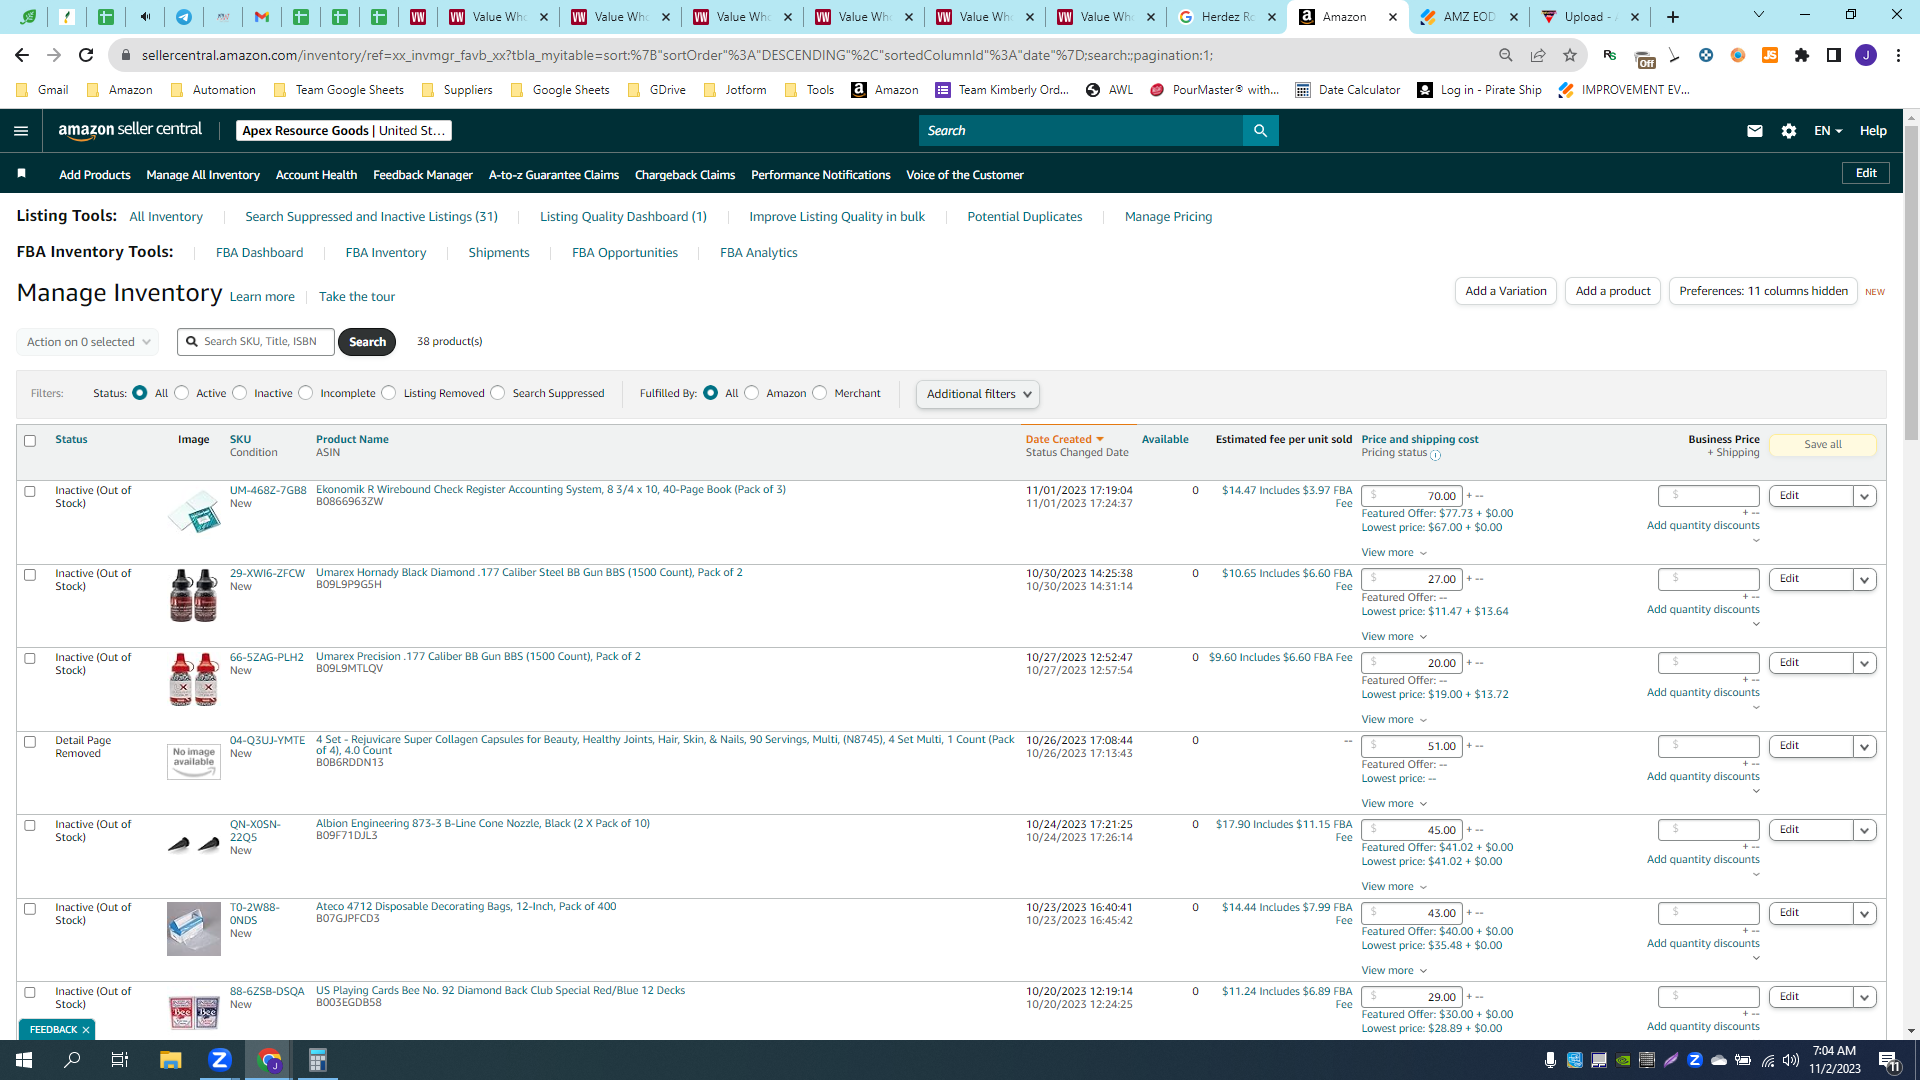Click the Add a product button
Viewport: 1920px width, 1080px height.
(1613, 291)
